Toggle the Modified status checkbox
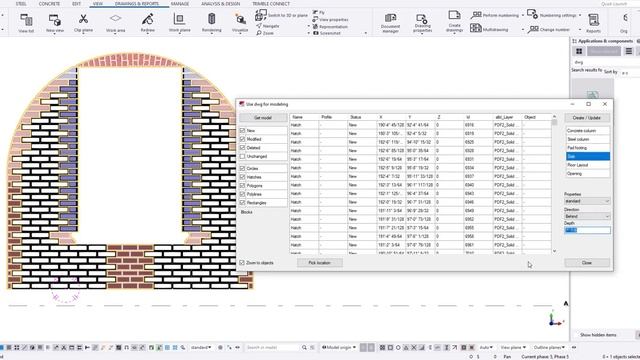640x360 pixels. [x=242, y=139]
